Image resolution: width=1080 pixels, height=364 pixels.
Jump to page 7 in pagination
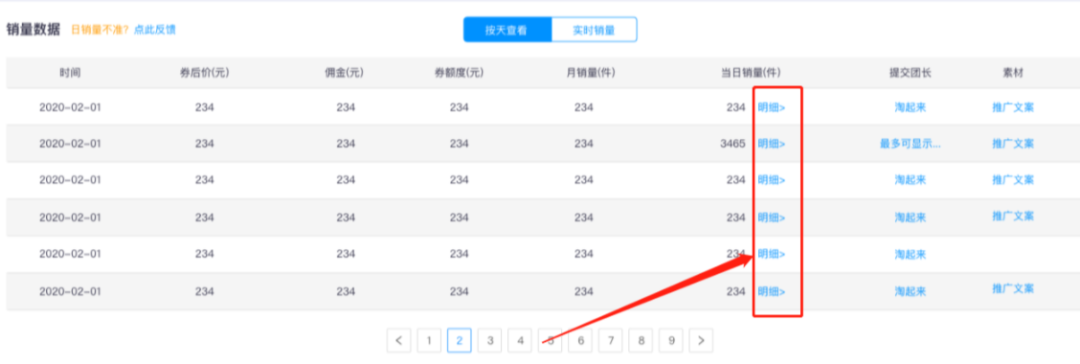point(611,340)
